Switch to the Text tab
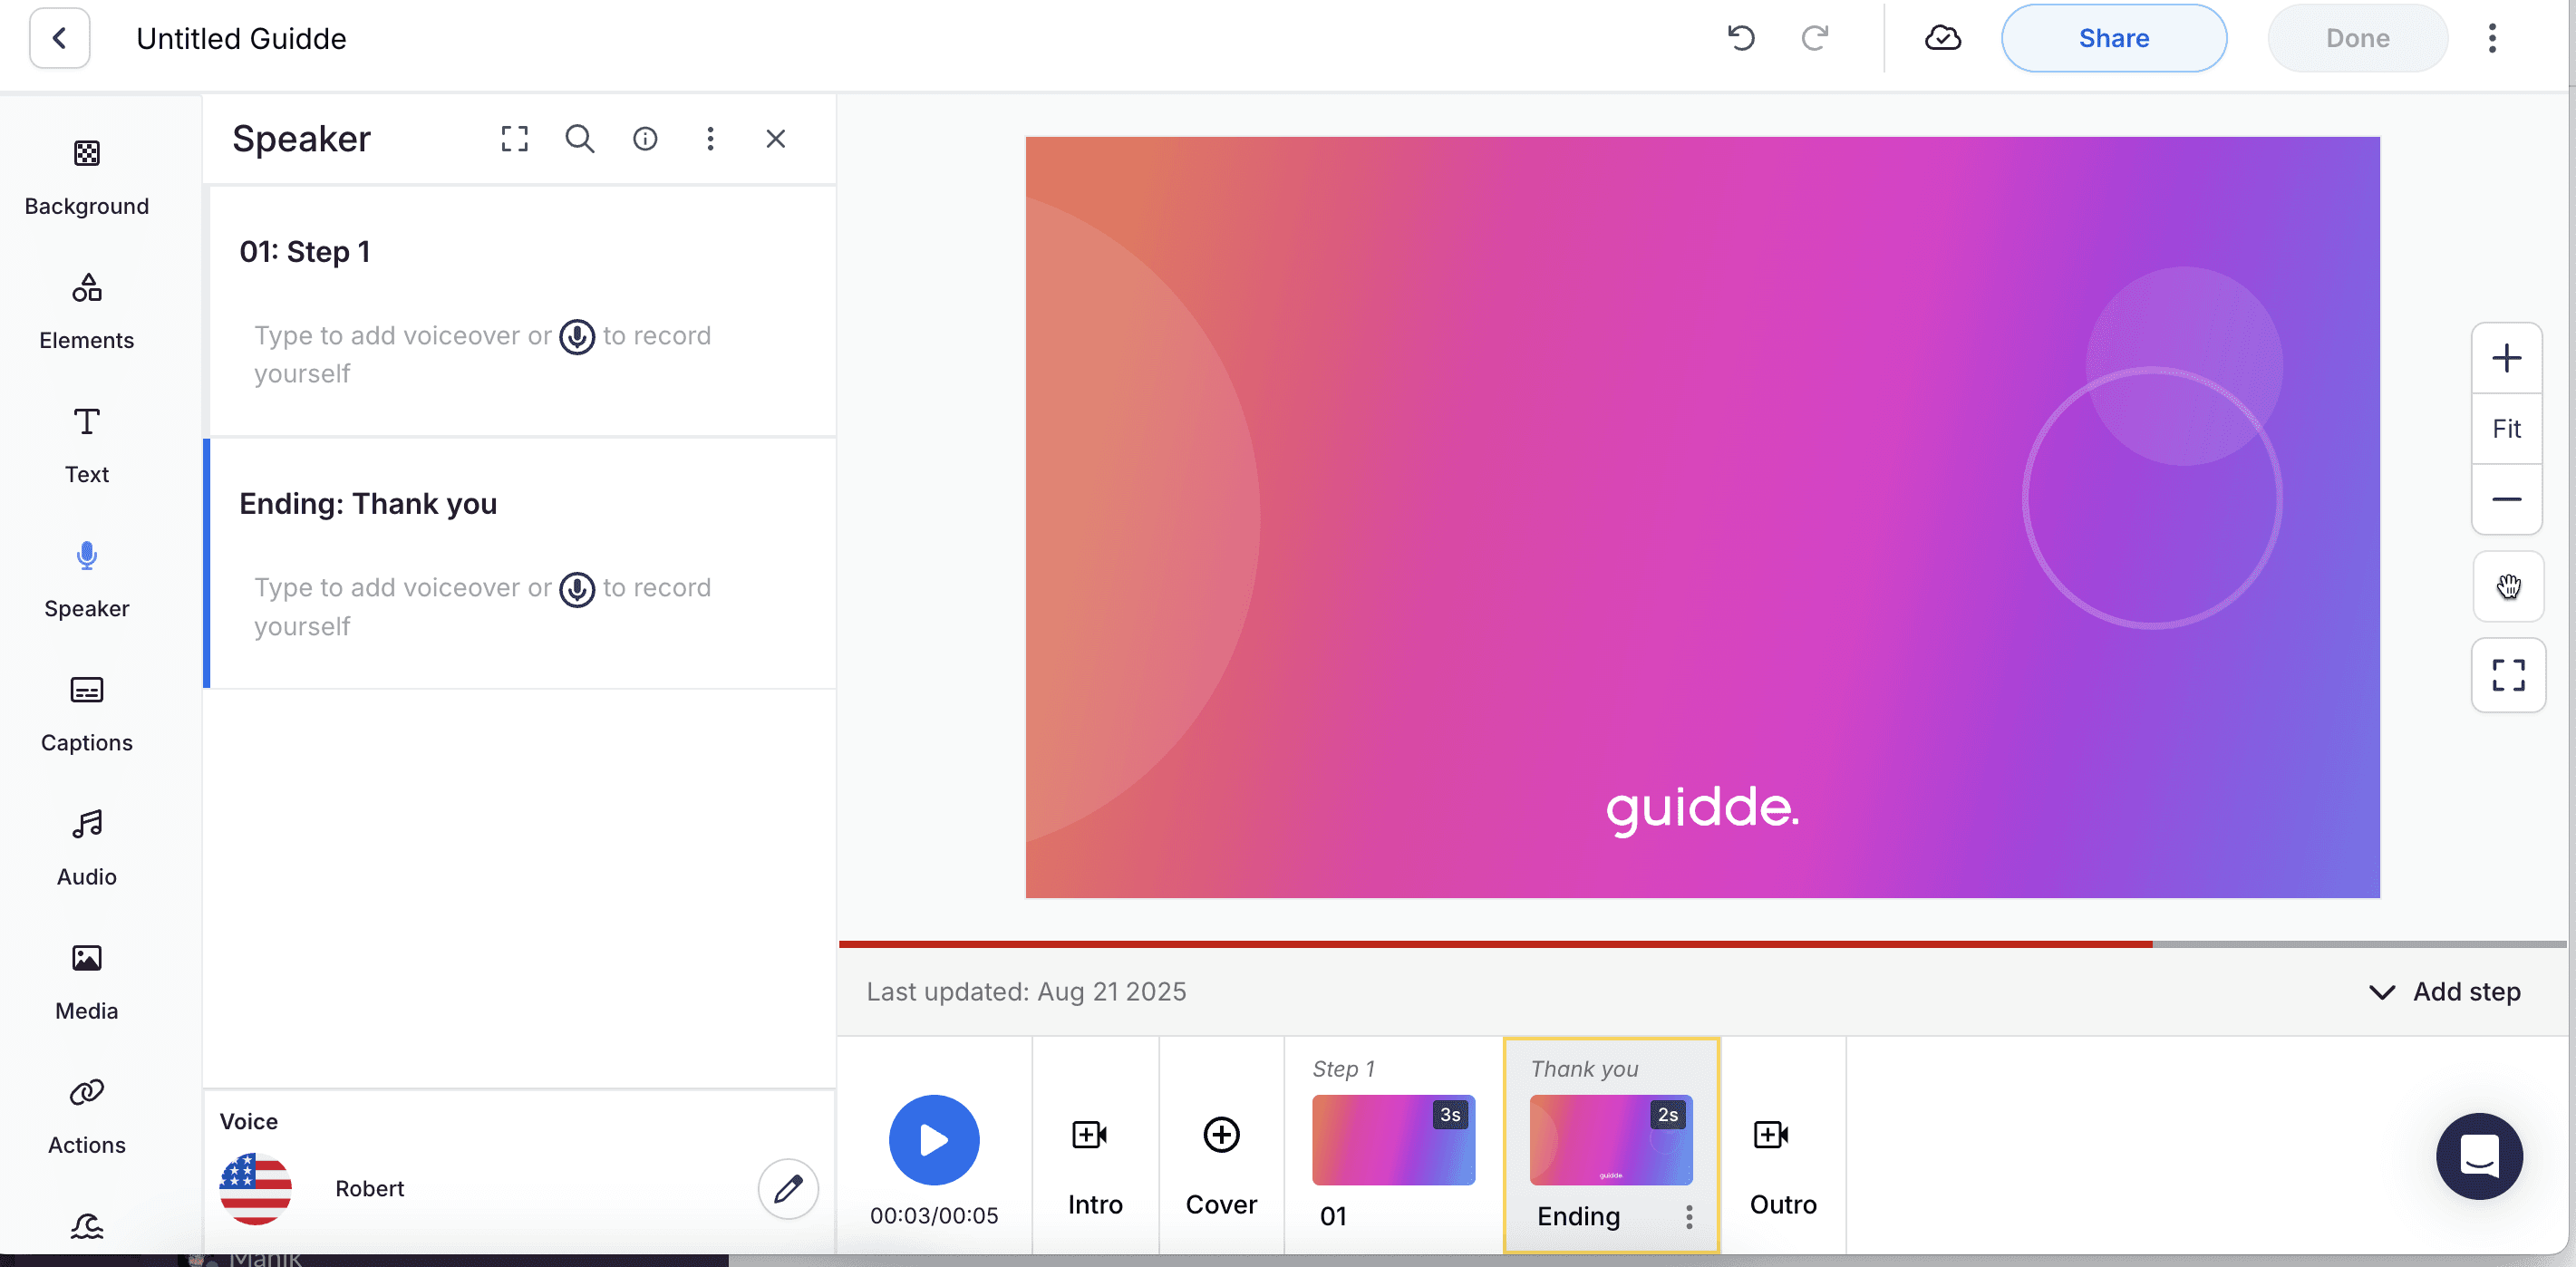 pyautogui.click(x=87, y=445)
